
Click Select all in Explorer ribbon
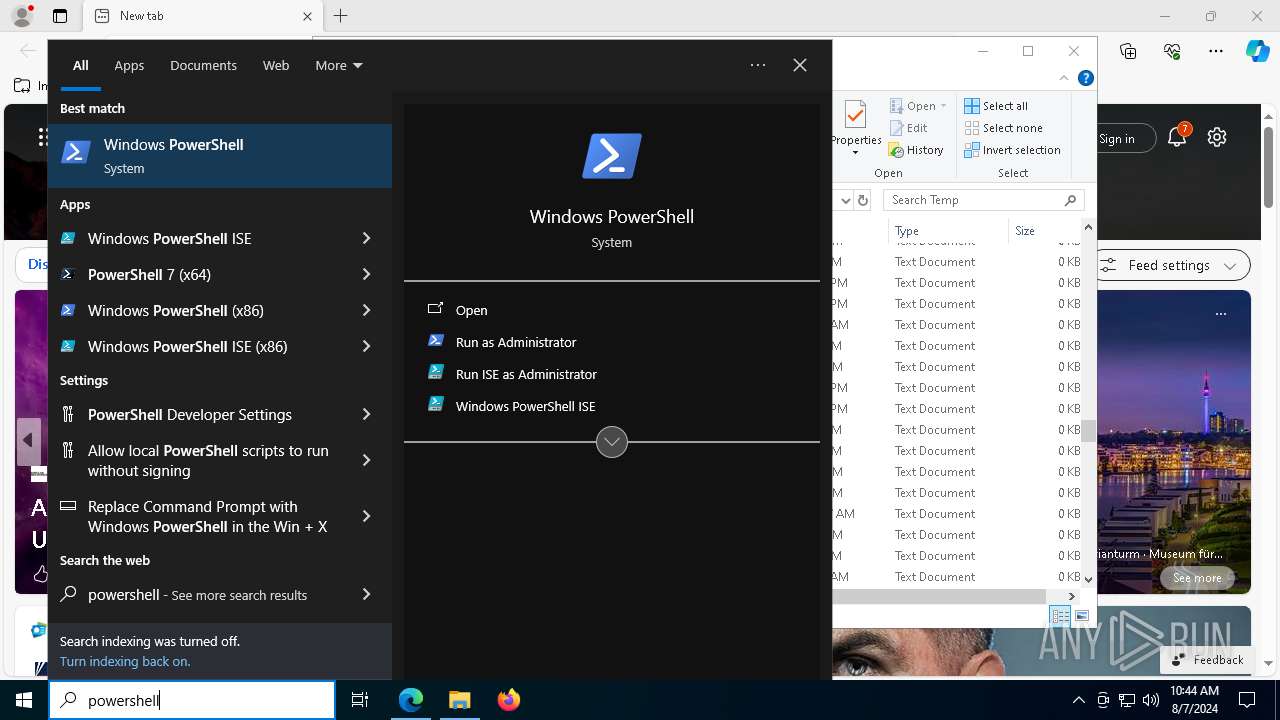(x=996, y=106)
